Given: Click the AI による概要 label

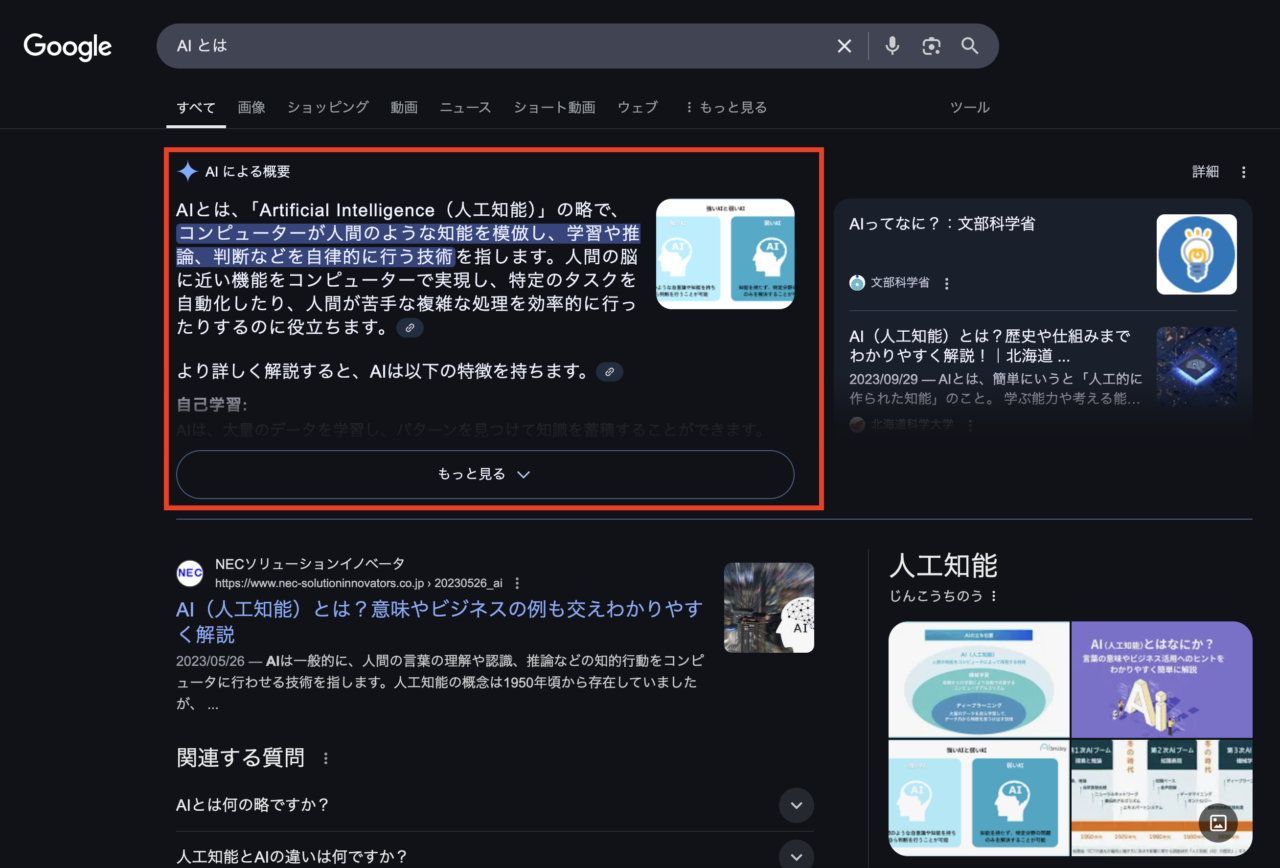Looking at the screenshot, I should pos(247,172).
